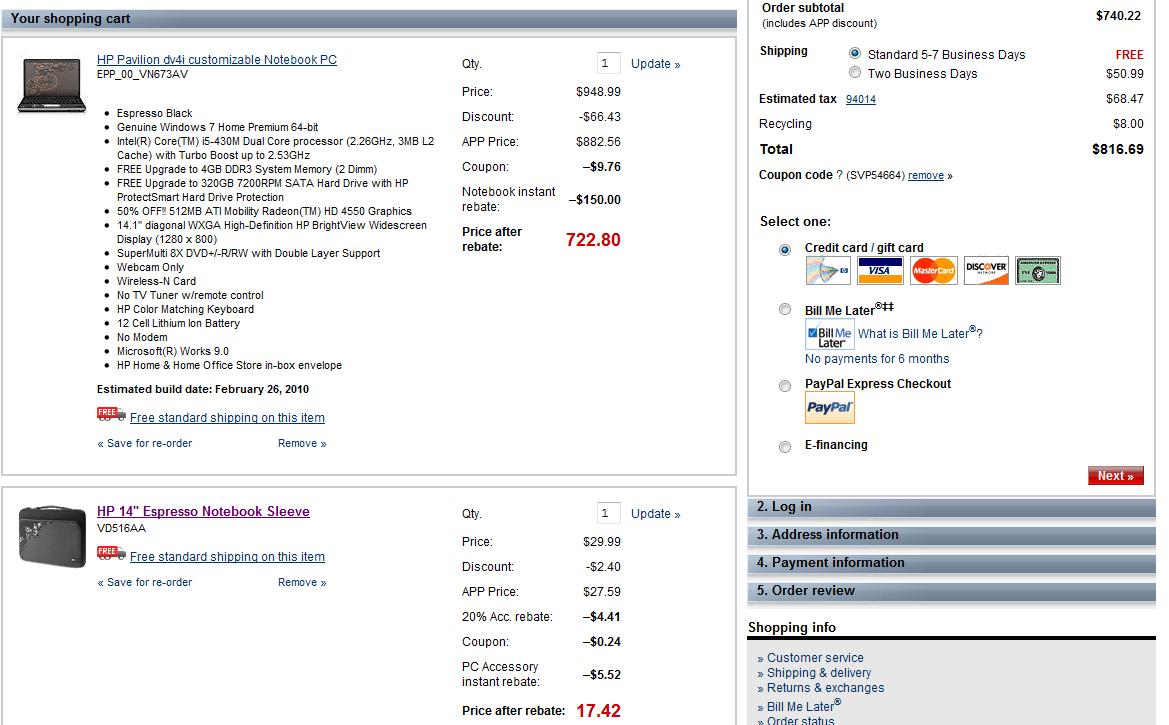1169x725 pixels.
Task: Click the –$150.00 notebook instant rebate value
Action: [594, 200]
